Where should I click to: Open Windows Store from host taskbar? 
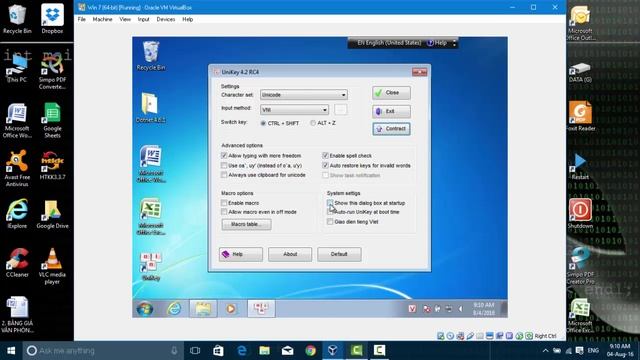pos(218,351)
